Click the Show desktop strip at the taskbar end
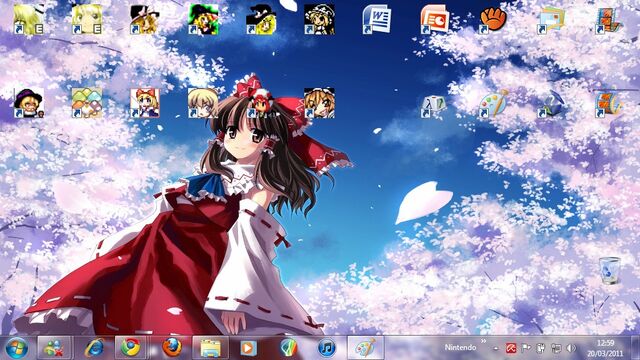 [x=635, y=348]
